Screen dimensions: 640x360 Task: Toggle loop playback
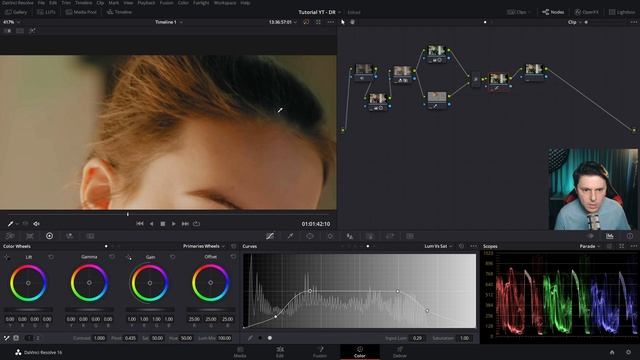click(x=196, y=224)
